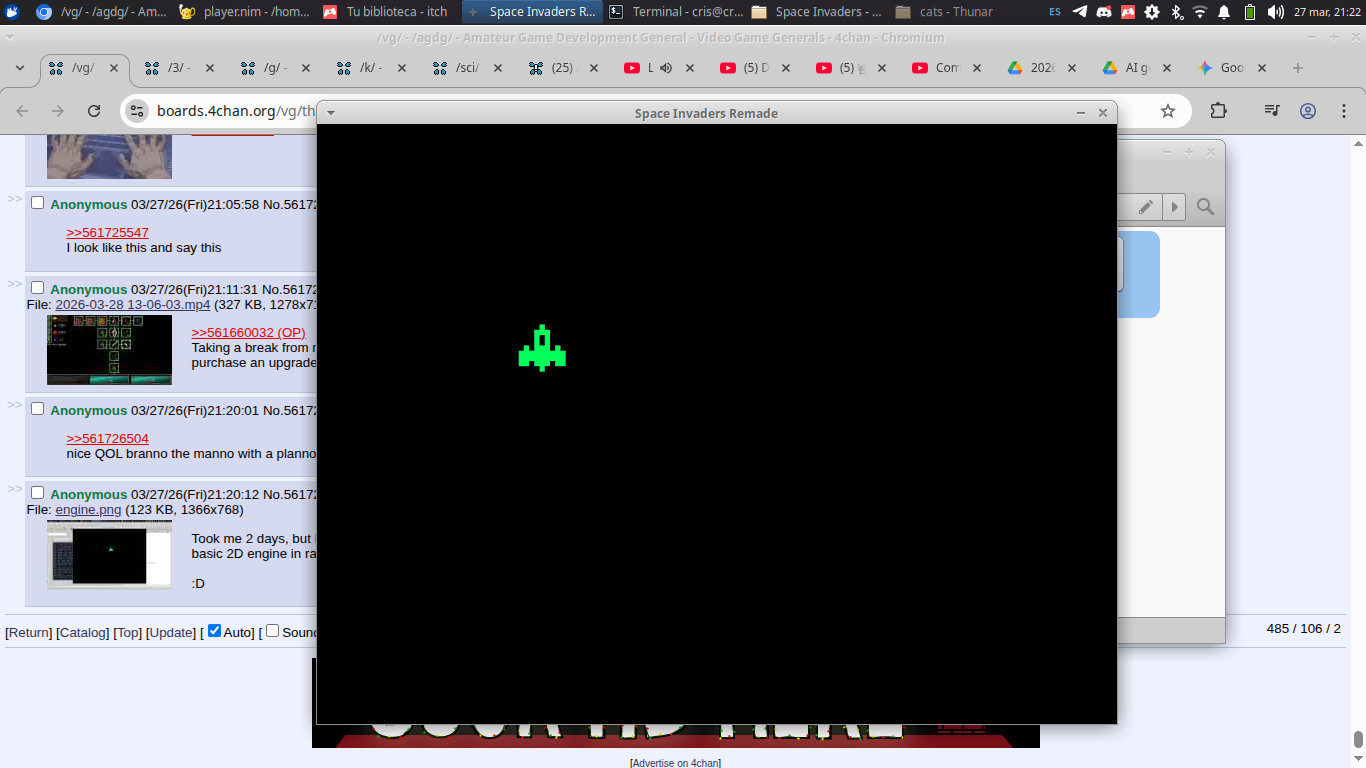This screenshot has width=1366, height=768.
Task: Open the Telegram tray icon
Action: point(1080,12)
